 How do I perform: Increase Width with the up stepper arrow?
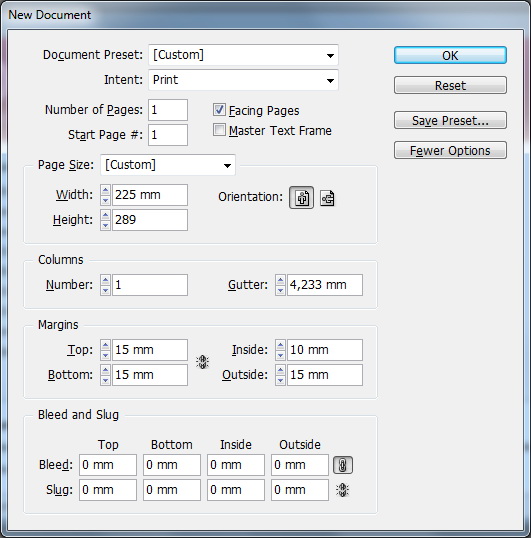click(x=105, y=190)
